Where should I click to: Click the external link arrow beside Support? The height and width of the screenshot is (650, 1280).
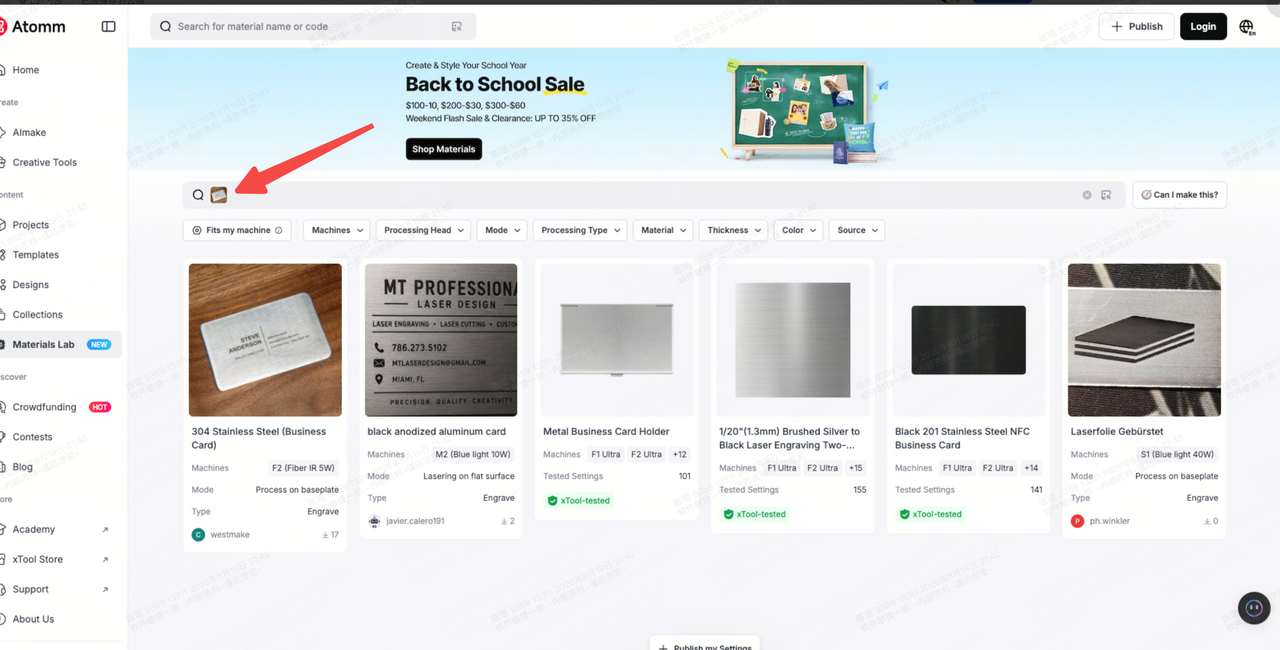pos(105,590)
